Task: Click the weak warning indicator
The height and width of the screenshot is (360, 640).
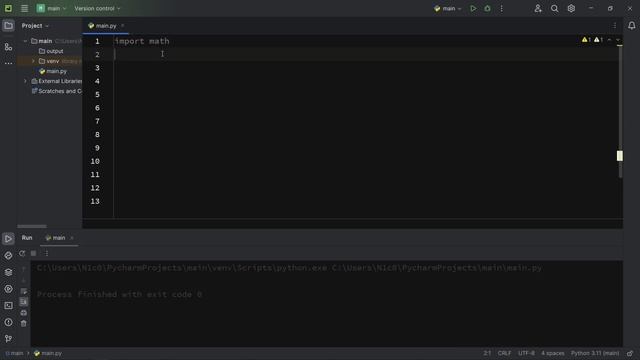Action: [598, 40]
